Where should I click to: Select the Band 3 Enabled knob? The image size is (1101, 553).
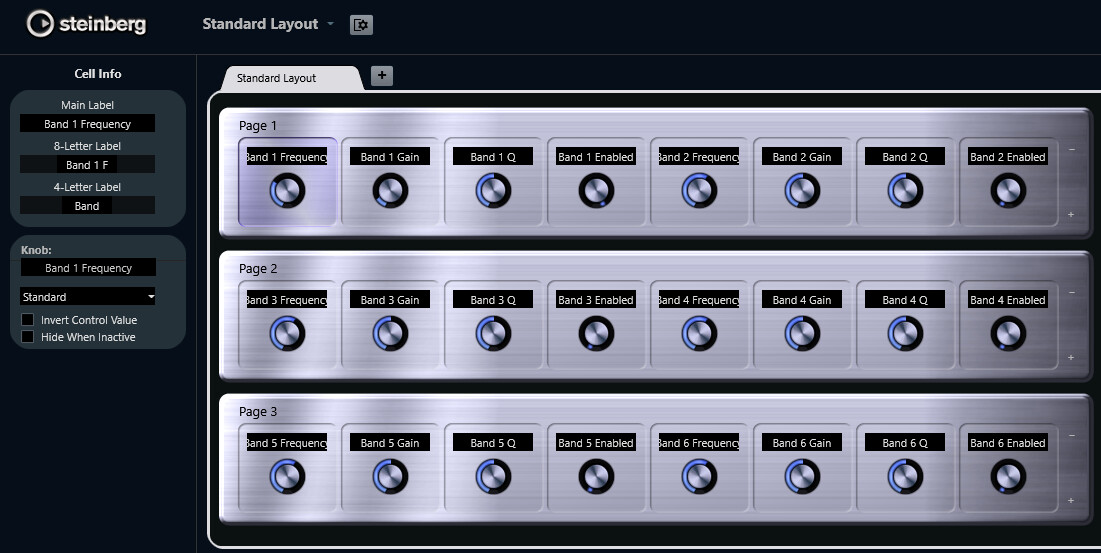(x=596, y=333)
